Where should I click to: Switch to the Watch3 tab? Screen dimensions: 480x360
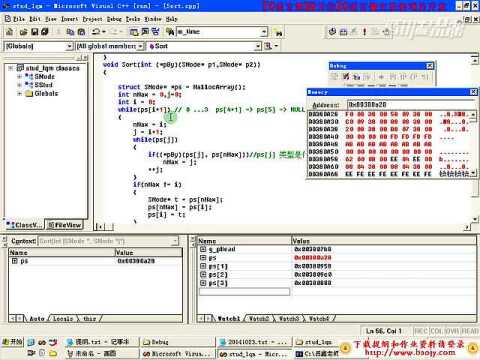point(289,319)
